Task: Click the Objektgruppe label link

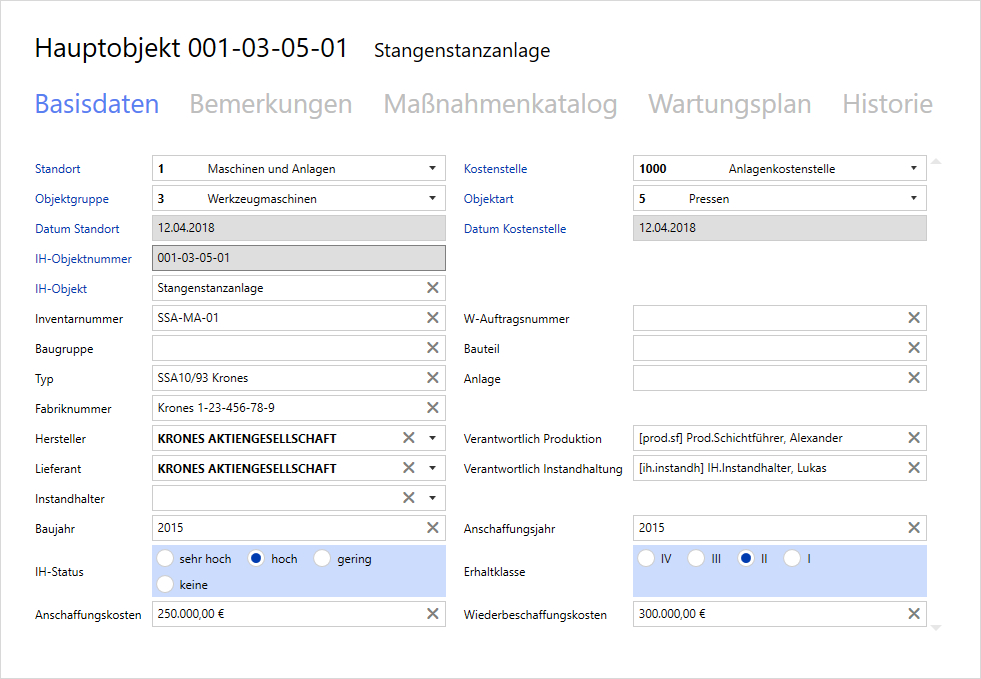Action: point(72,199)
